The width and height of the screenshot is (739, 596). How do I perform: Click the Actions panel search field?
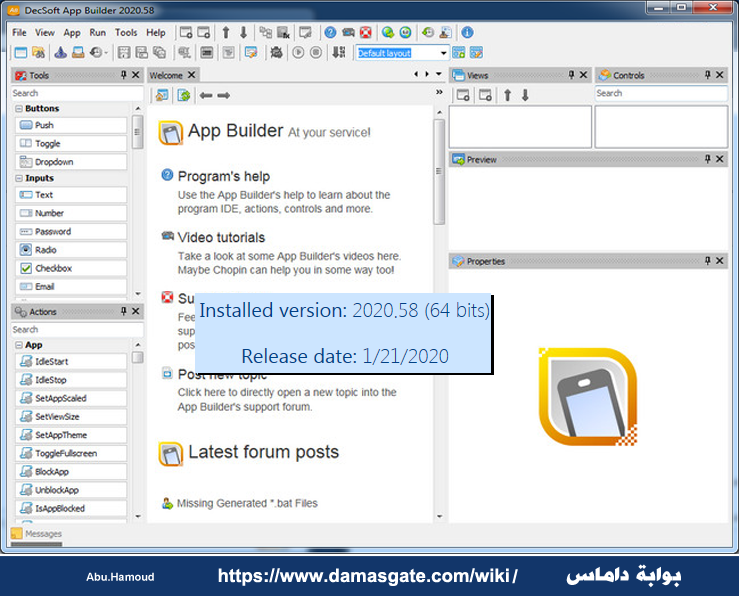pos(77,329)
